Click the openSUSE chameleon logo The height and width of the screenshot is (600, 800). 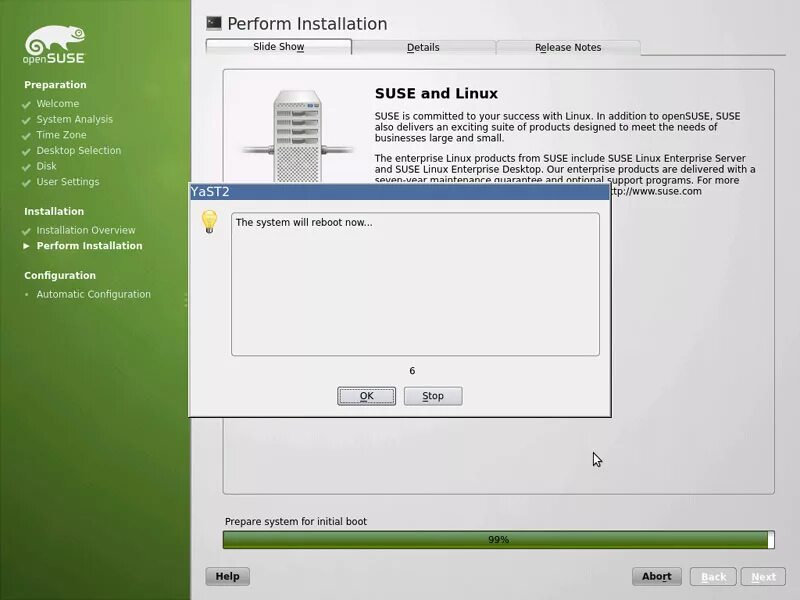(55, 45)
